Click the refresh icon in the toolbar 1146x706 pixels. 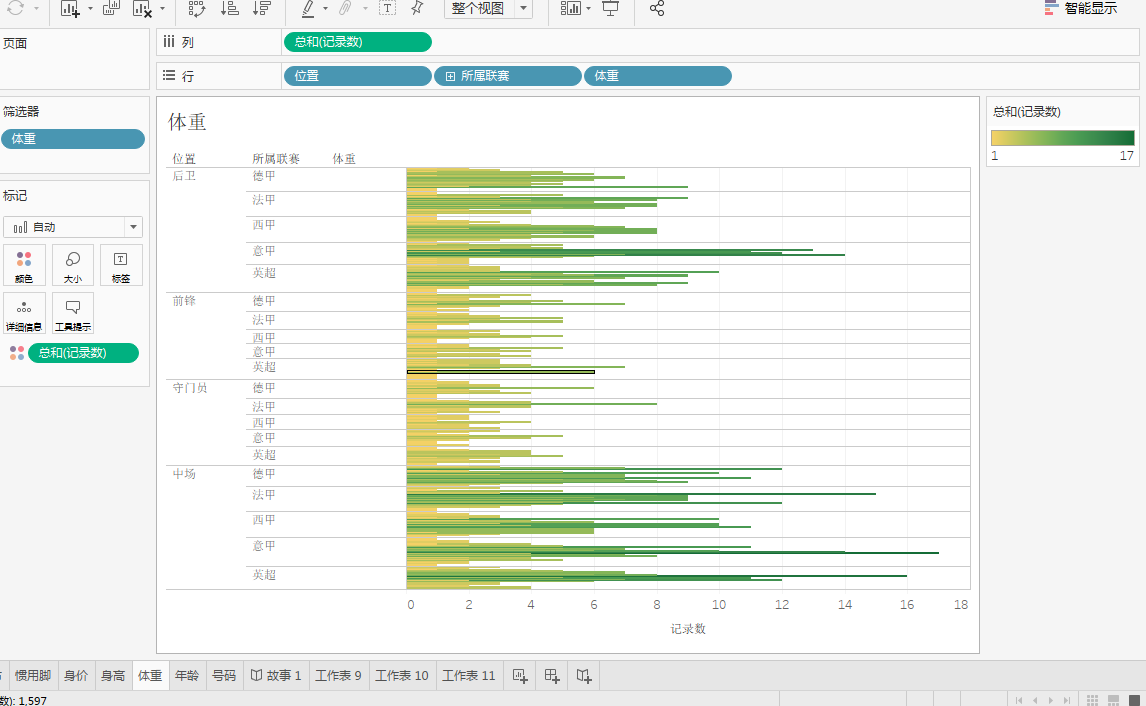15,9
